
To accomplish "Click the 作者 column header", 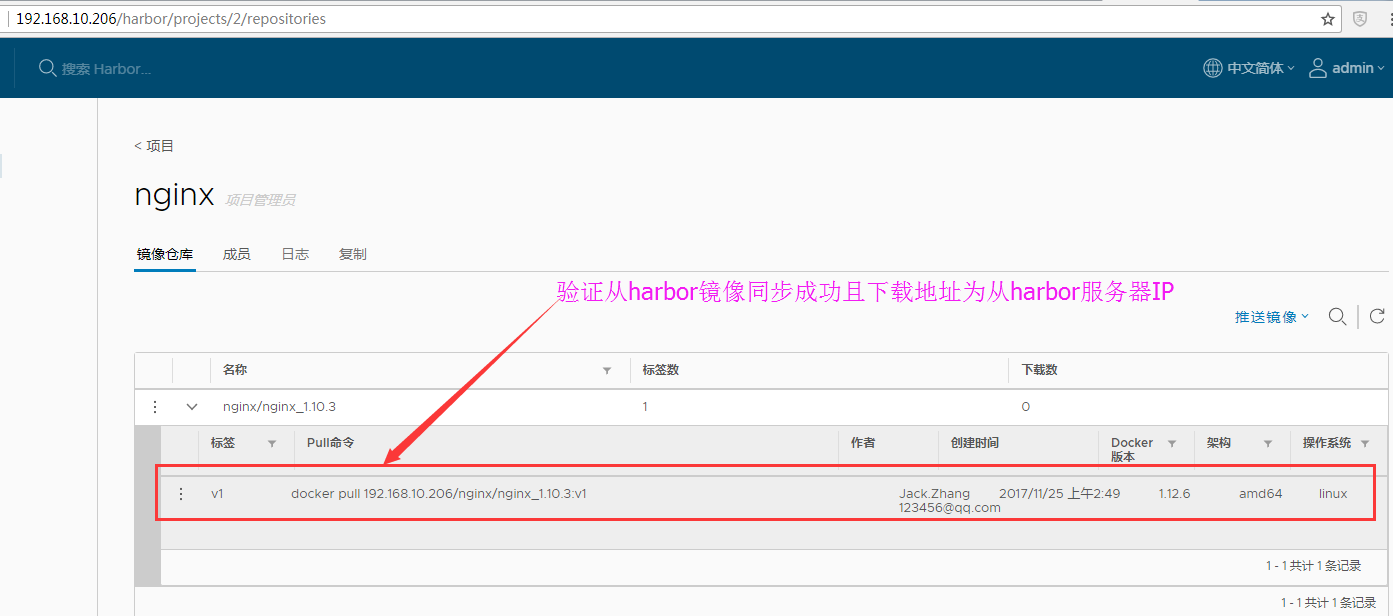I will [x=863, y=443].
